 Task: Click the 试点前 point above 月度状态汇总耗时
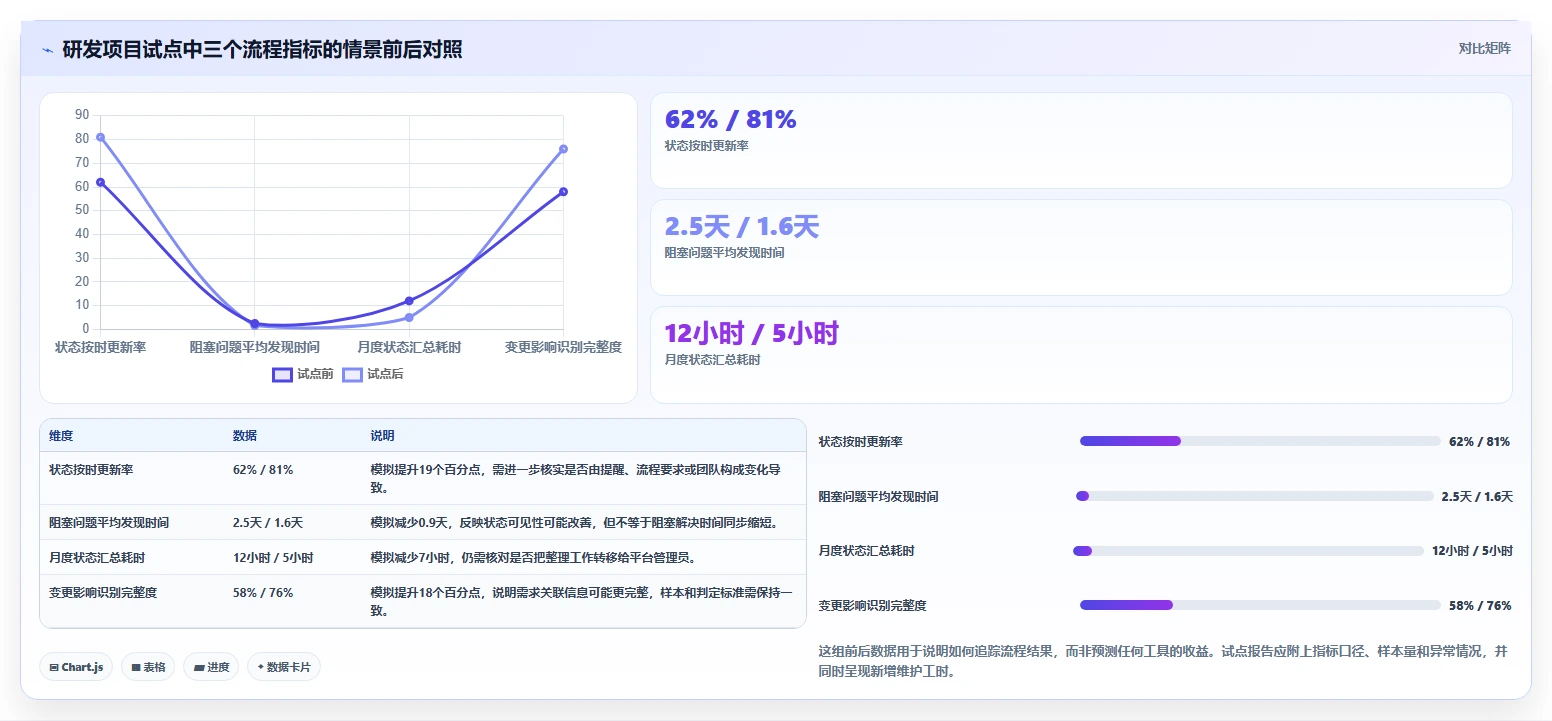coord(409,301)
